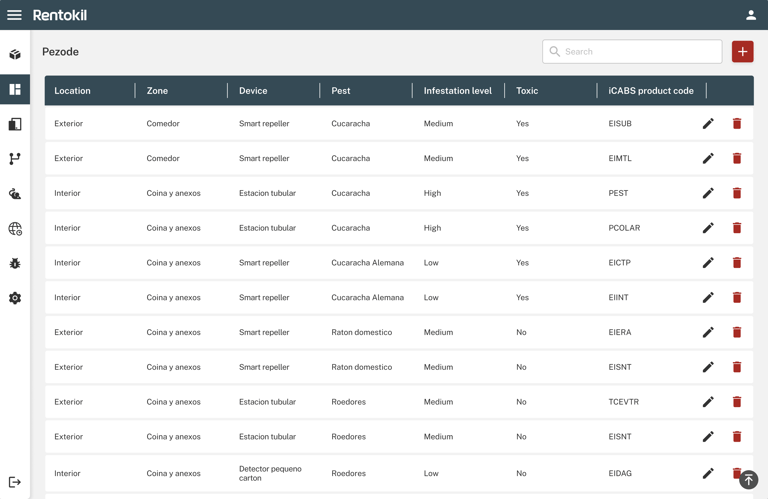Delete the row with code EIERA
Screen dimensions: 768x499
click(x=737, y=332)
